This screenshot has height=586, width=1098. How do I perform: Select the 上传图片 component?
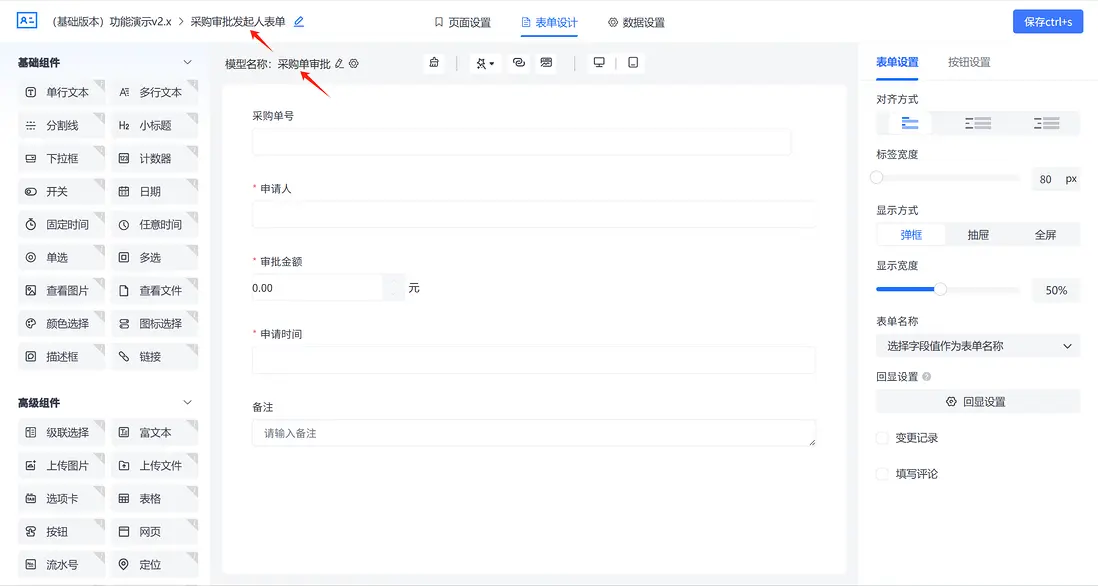pos(61,465)
